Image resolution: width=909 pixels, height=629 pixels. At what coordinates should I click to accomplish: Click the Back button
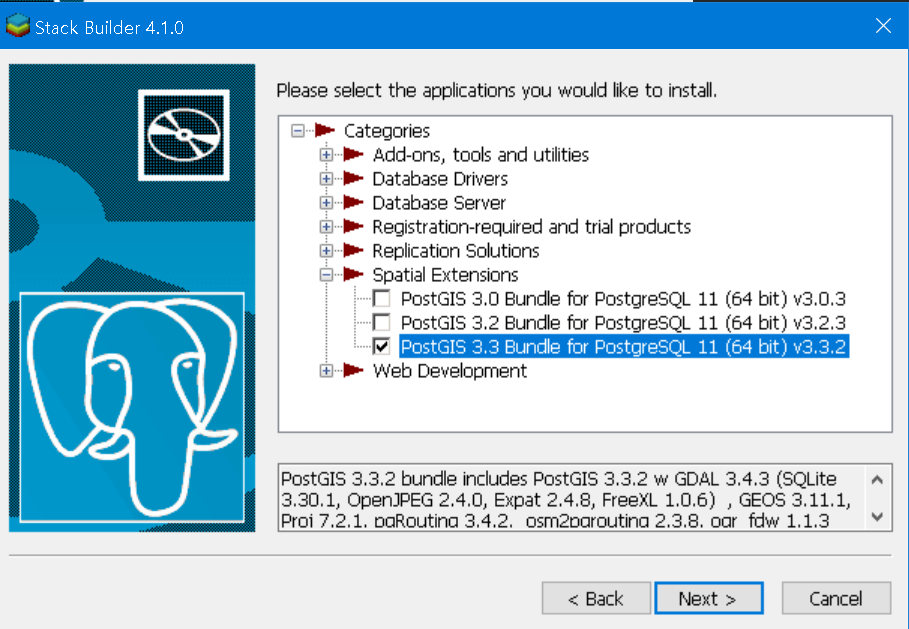click(596, 598)
